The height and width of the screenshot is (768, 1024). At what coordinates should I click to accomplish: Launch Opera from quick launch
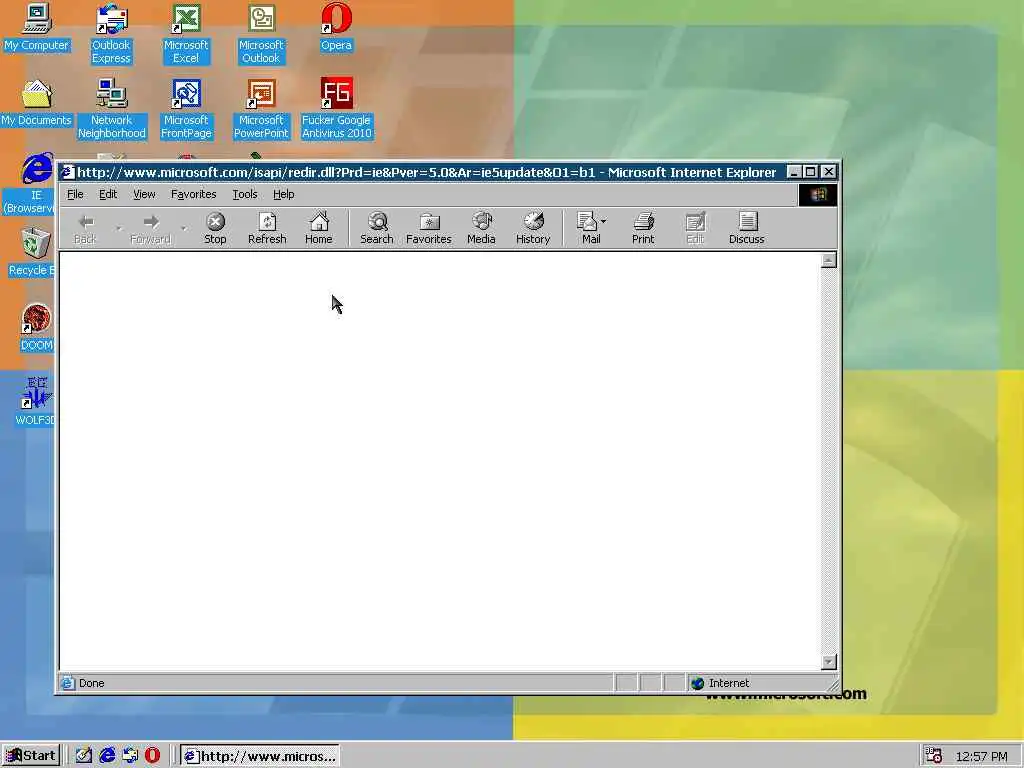[x=152, y=756]
